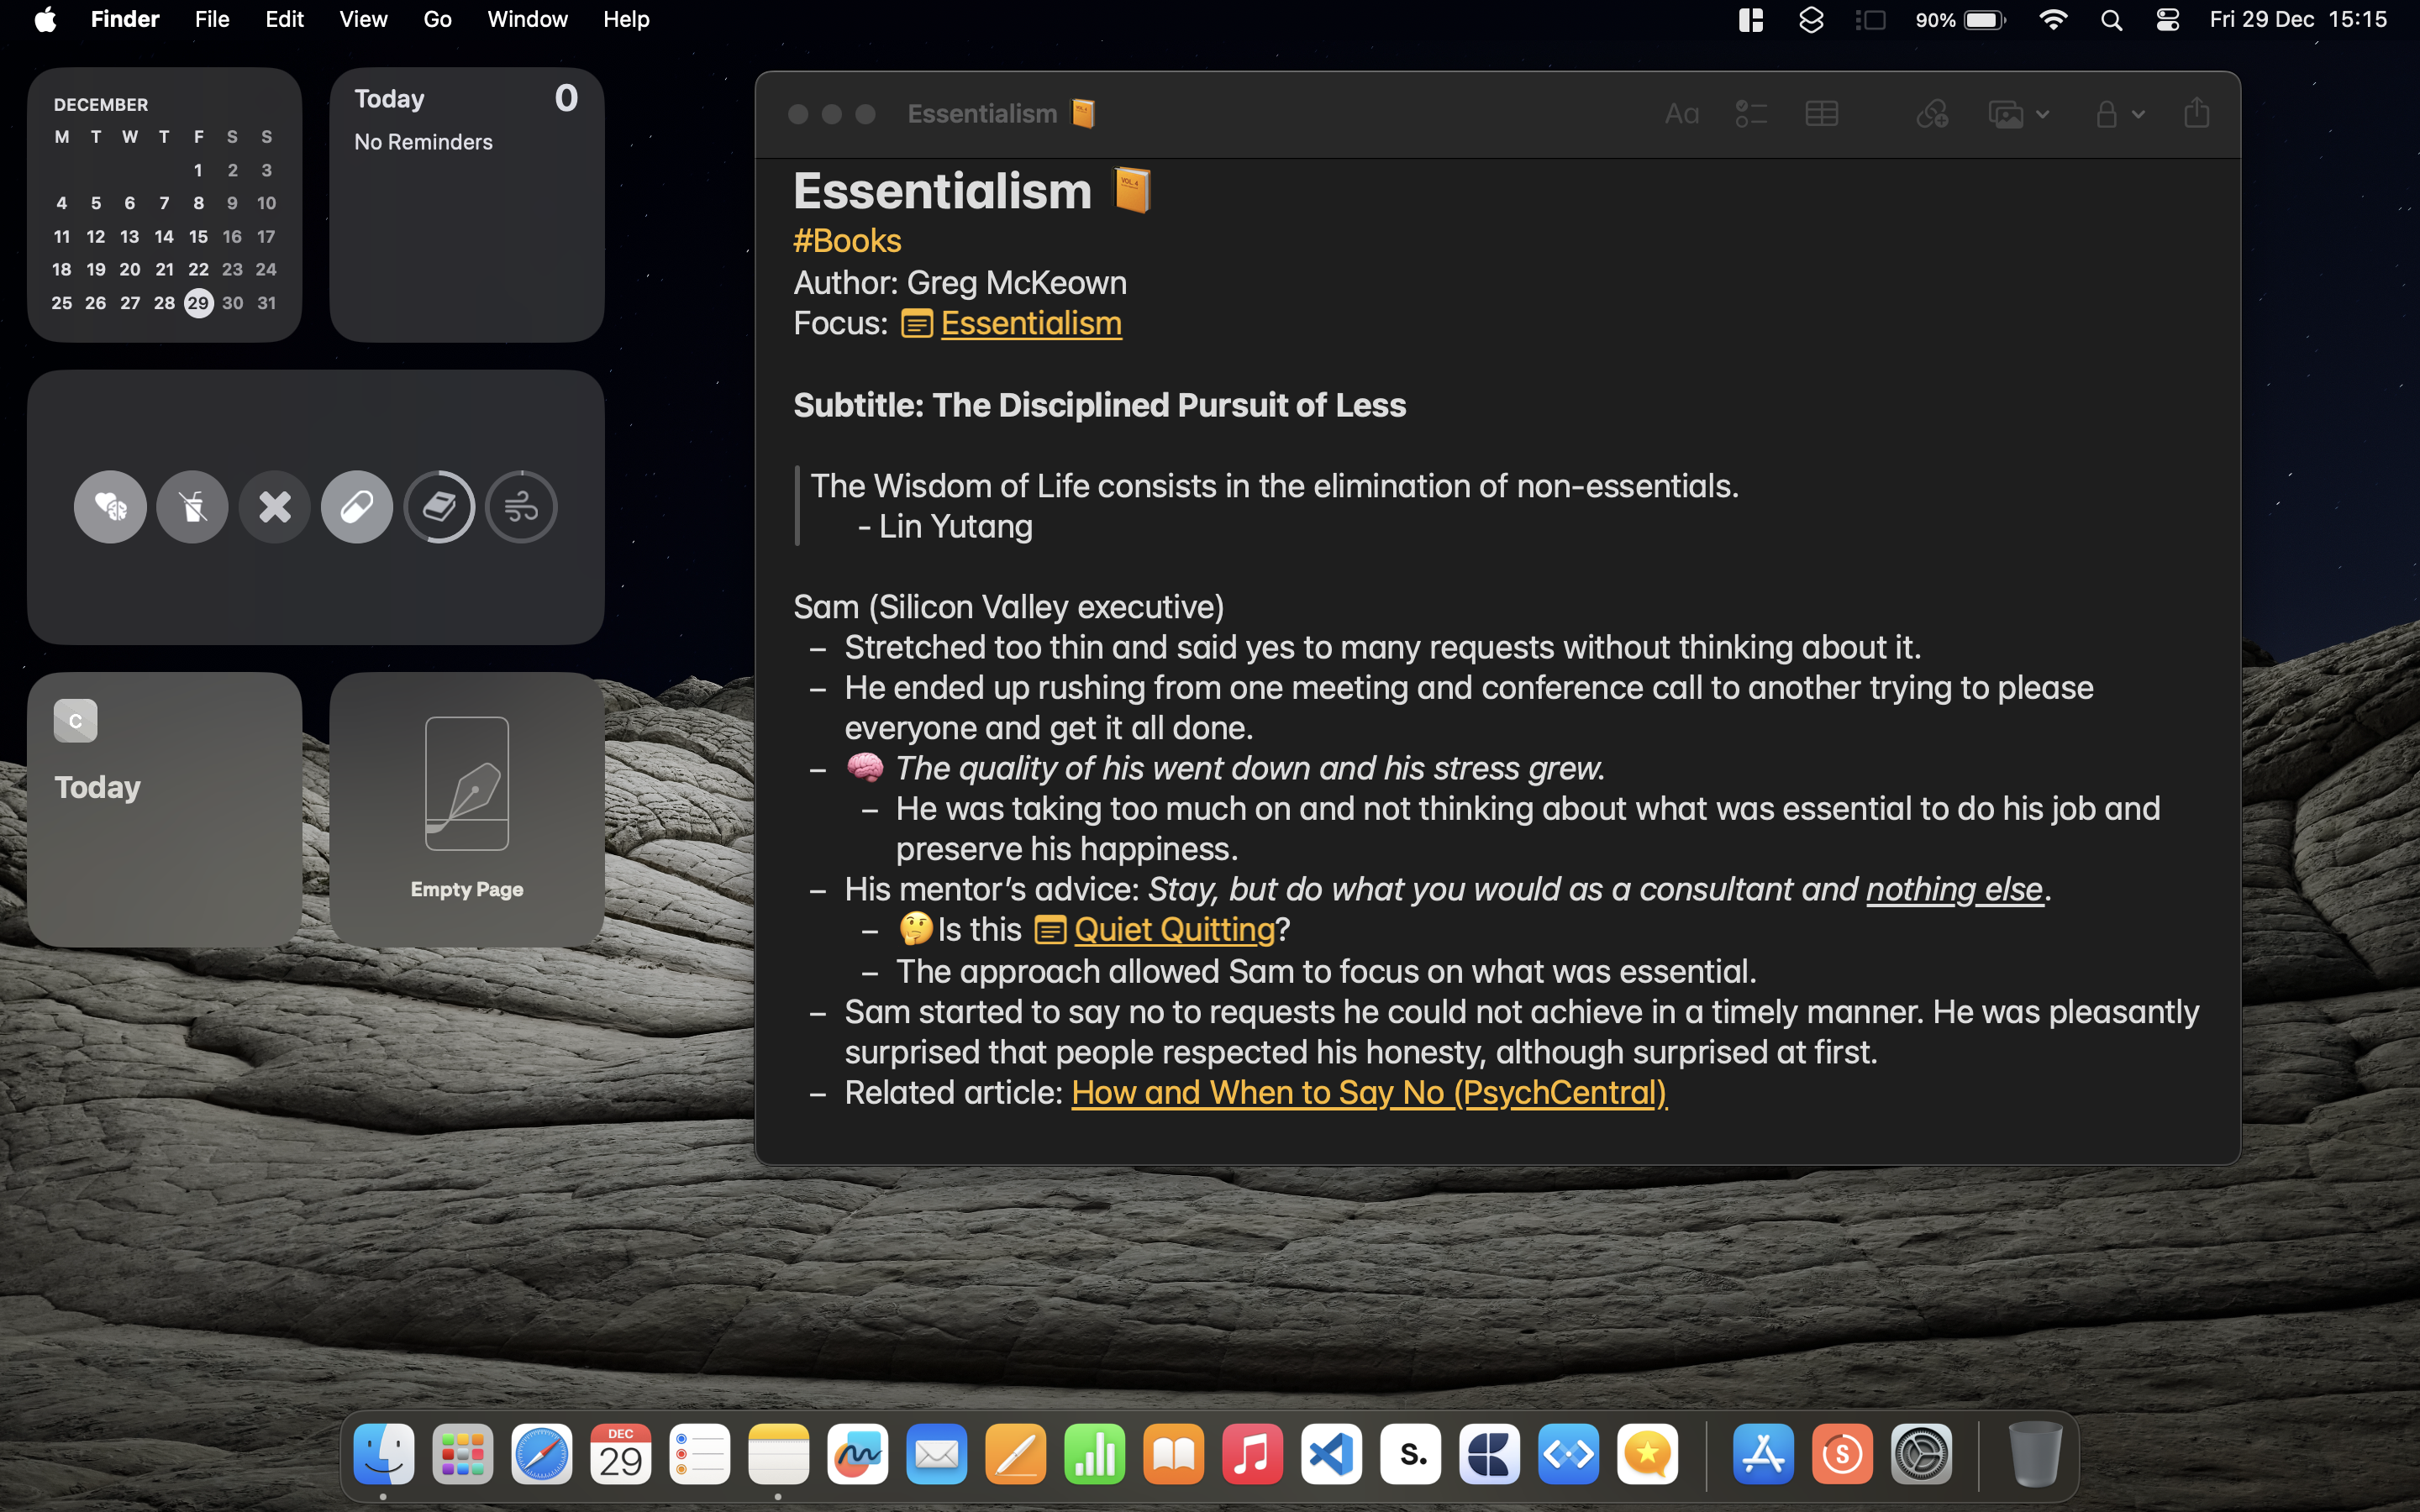Open the Window menu
This screenshot has width=2420, height=1512.
coord(527,20)
